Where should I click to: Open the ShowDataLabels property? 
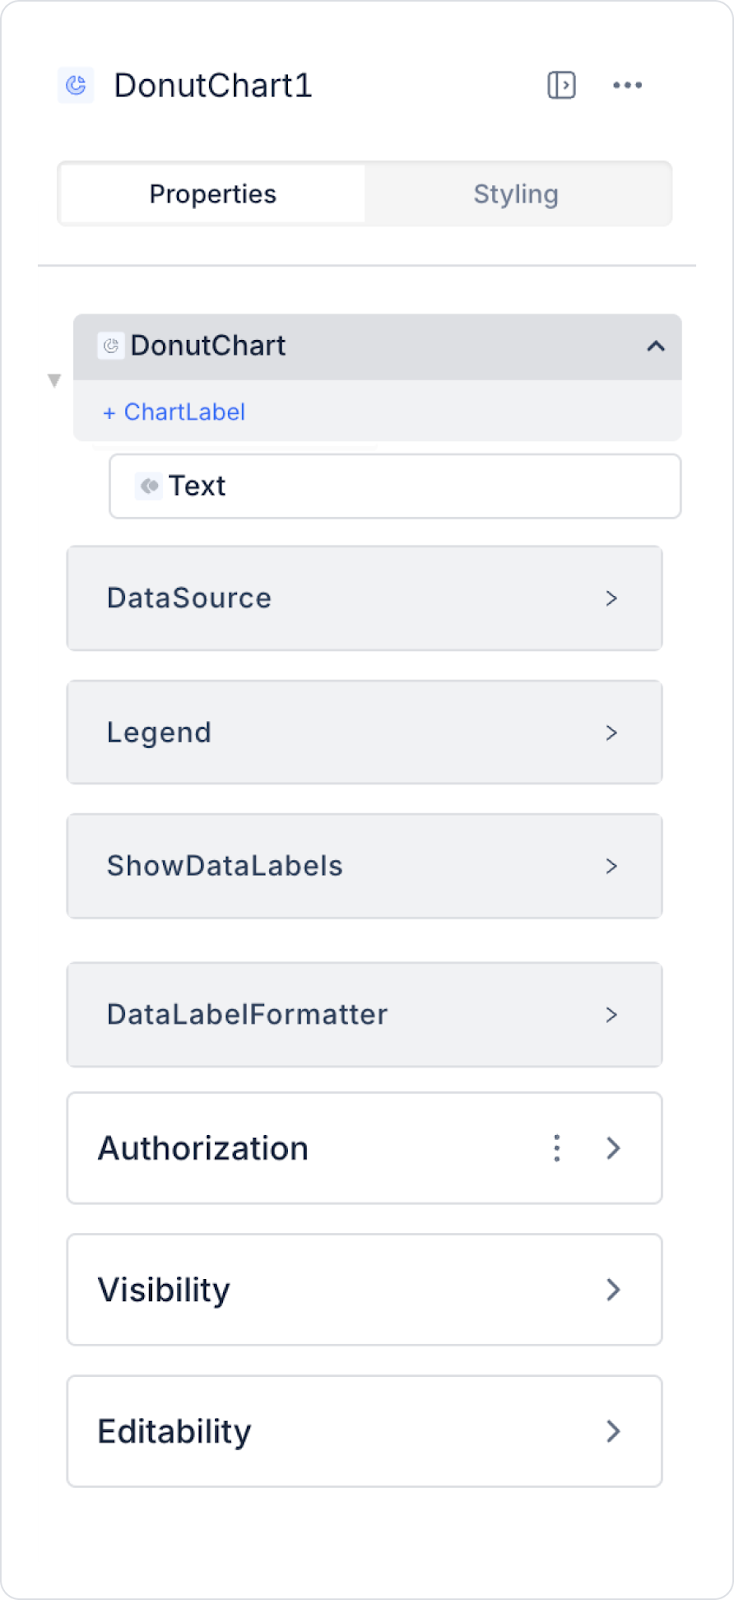coord(611,866)
